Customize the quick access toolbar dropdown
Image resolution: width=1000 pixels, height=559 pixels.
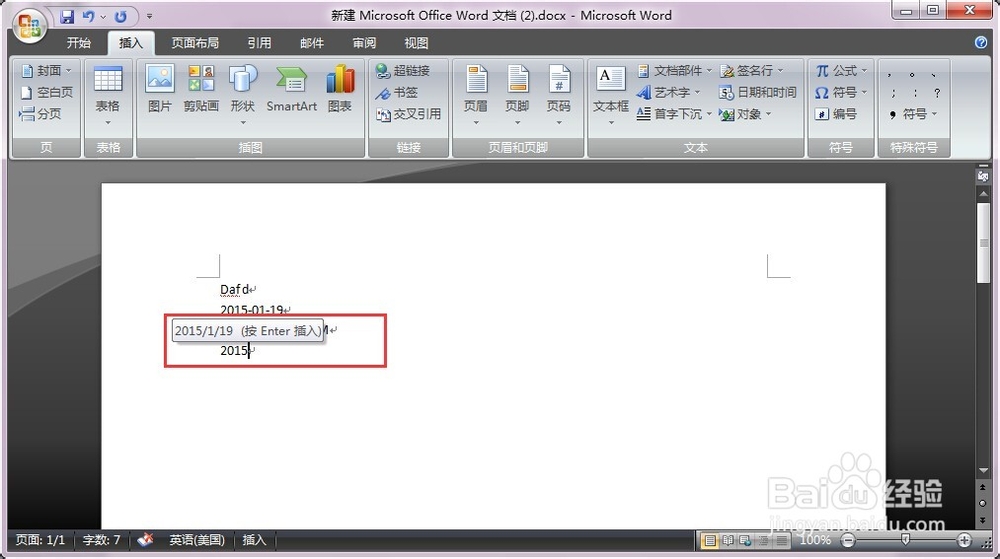(x=149, y=17)
